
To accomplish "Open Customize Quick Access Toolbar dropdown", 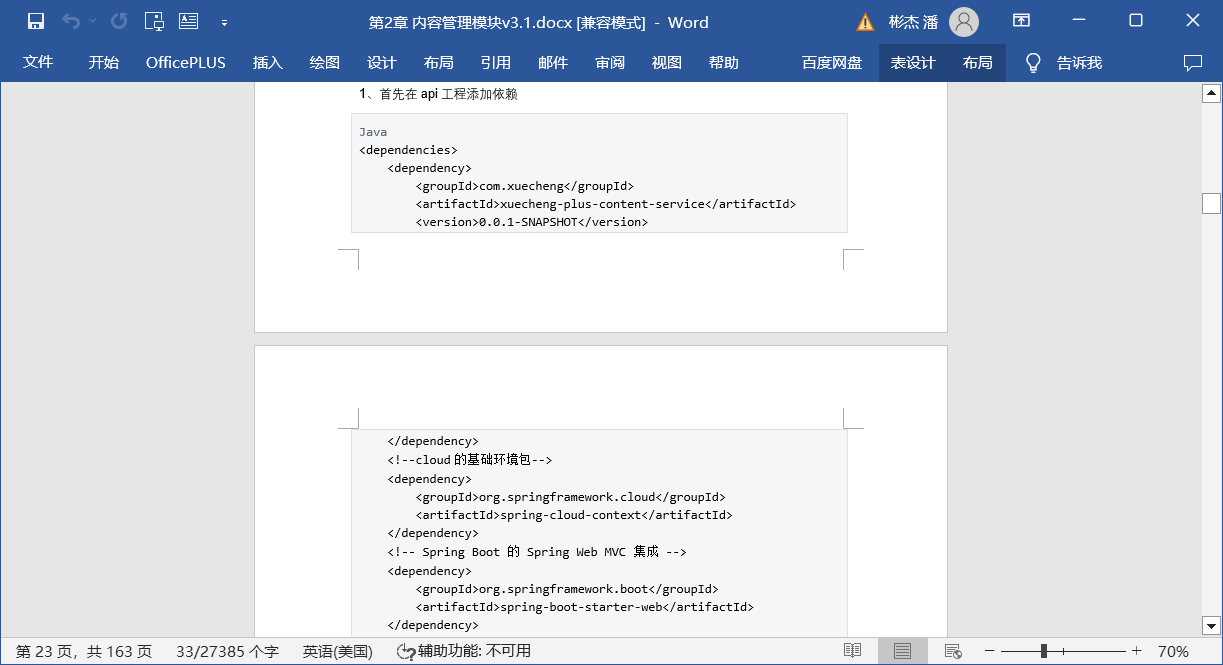I will (224, 22).
